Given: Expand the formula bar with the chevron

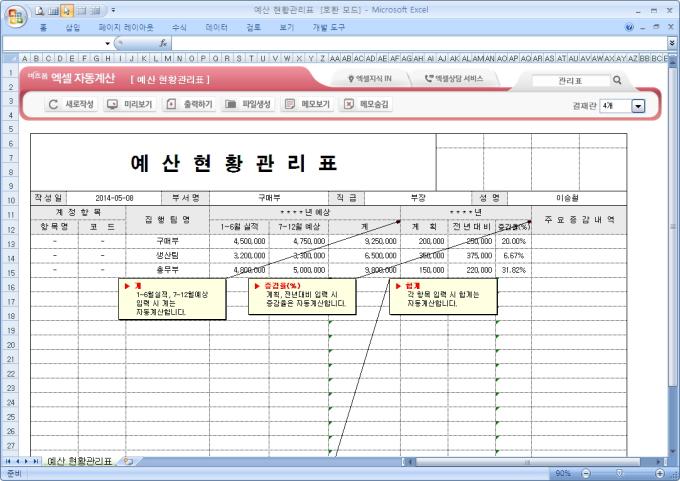Looking at the screenshot, I should 672,43.
